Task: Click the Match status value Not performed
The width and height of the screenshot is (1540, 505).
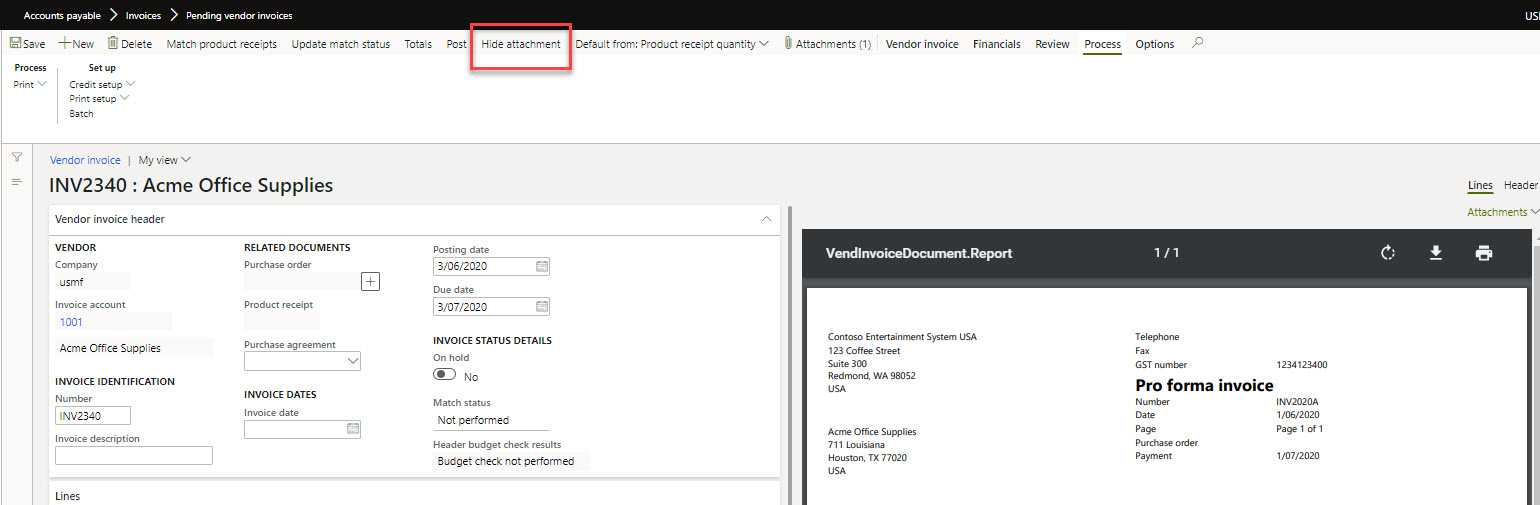Action: pyautogui.click(x=491, y=420)
